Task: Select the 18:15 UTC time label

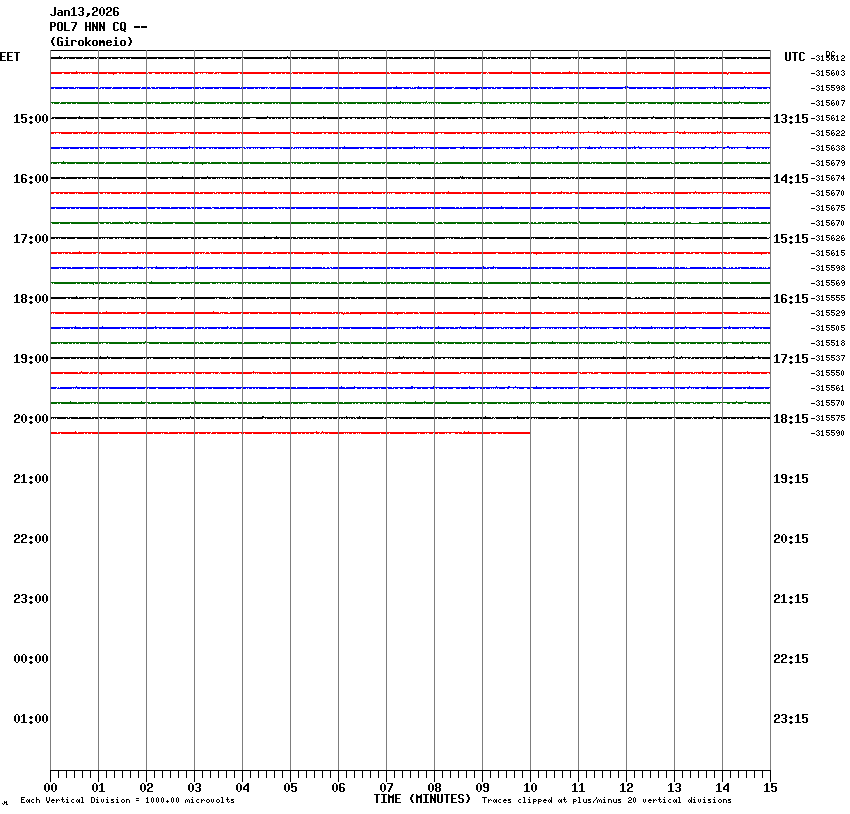Action: click(791, 419)
